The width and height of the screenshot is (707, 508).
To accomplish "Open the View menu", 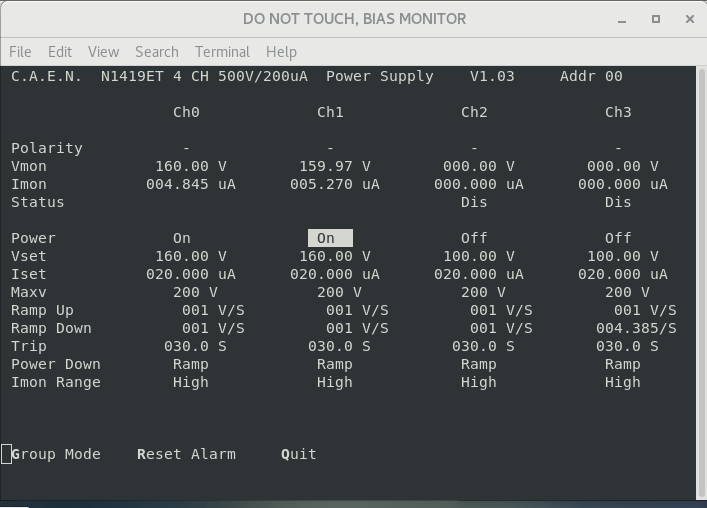I will tap(103, 52).
